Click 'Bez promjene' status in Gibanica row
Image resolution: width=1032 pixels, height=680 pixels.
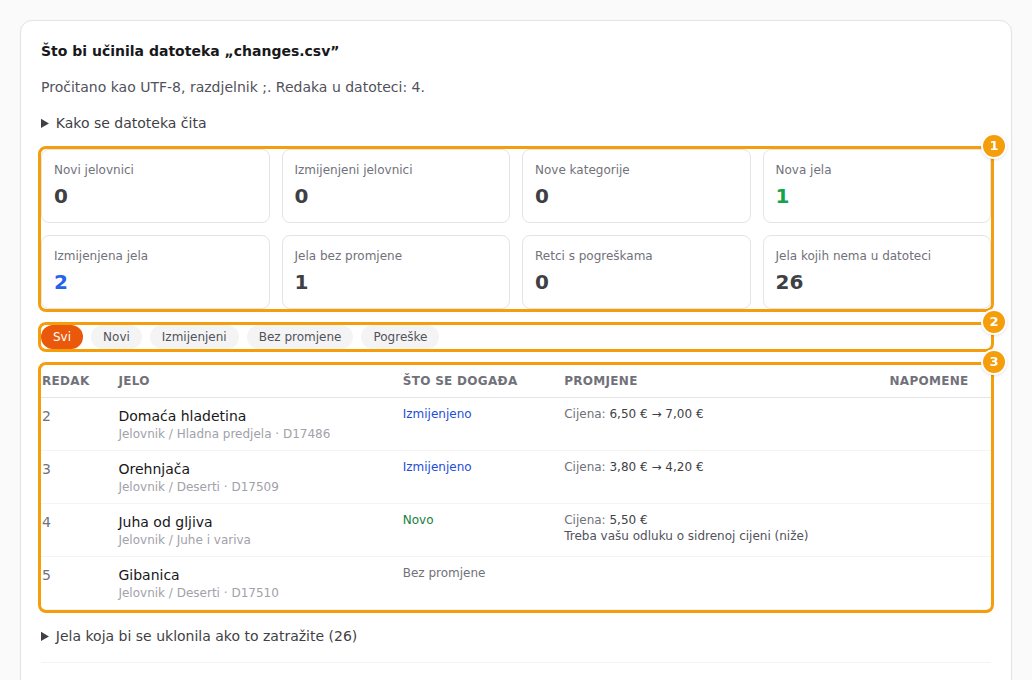pos(444,573)
